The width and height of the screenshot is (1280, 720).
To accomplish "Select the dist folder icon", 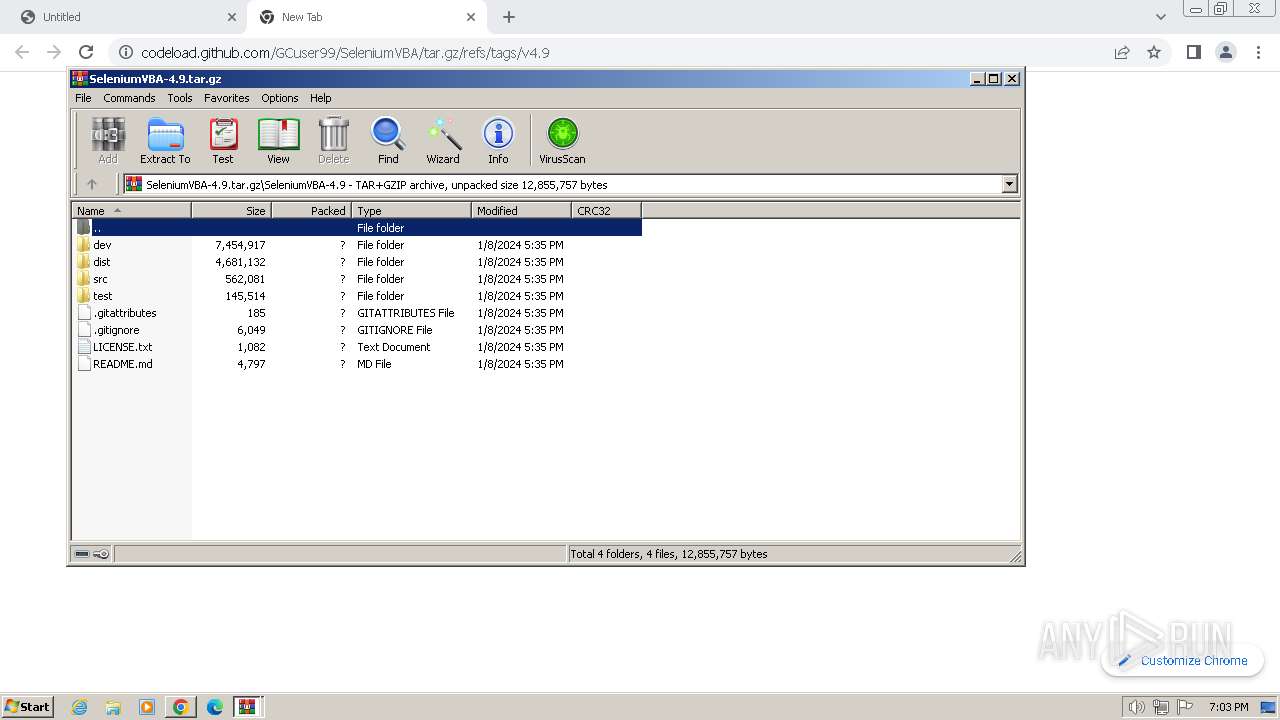I will coord(84,262).
